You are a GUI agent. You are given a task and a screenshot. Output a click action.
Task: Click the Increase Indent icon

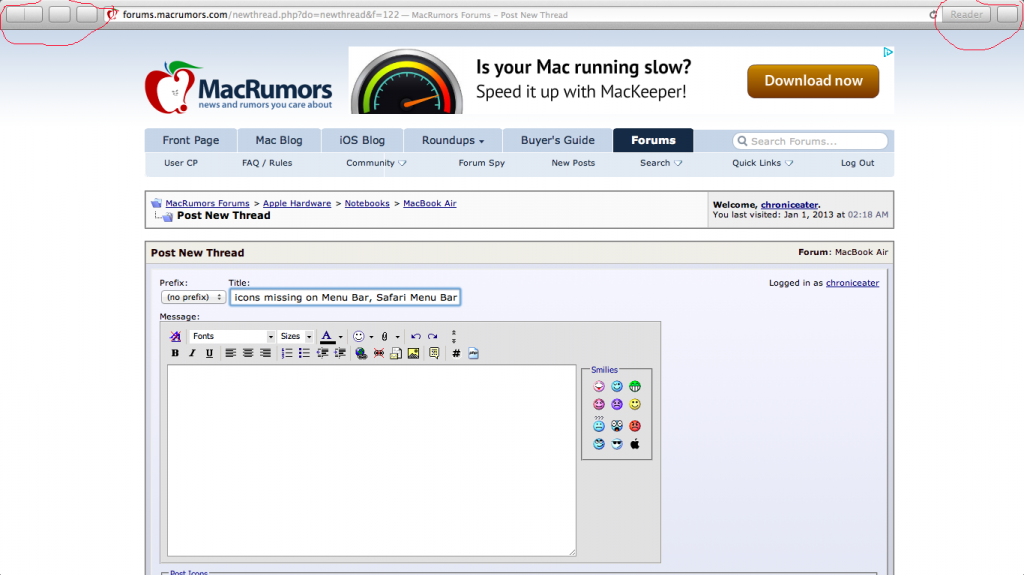pyautogui.click(x=340, y=353)
